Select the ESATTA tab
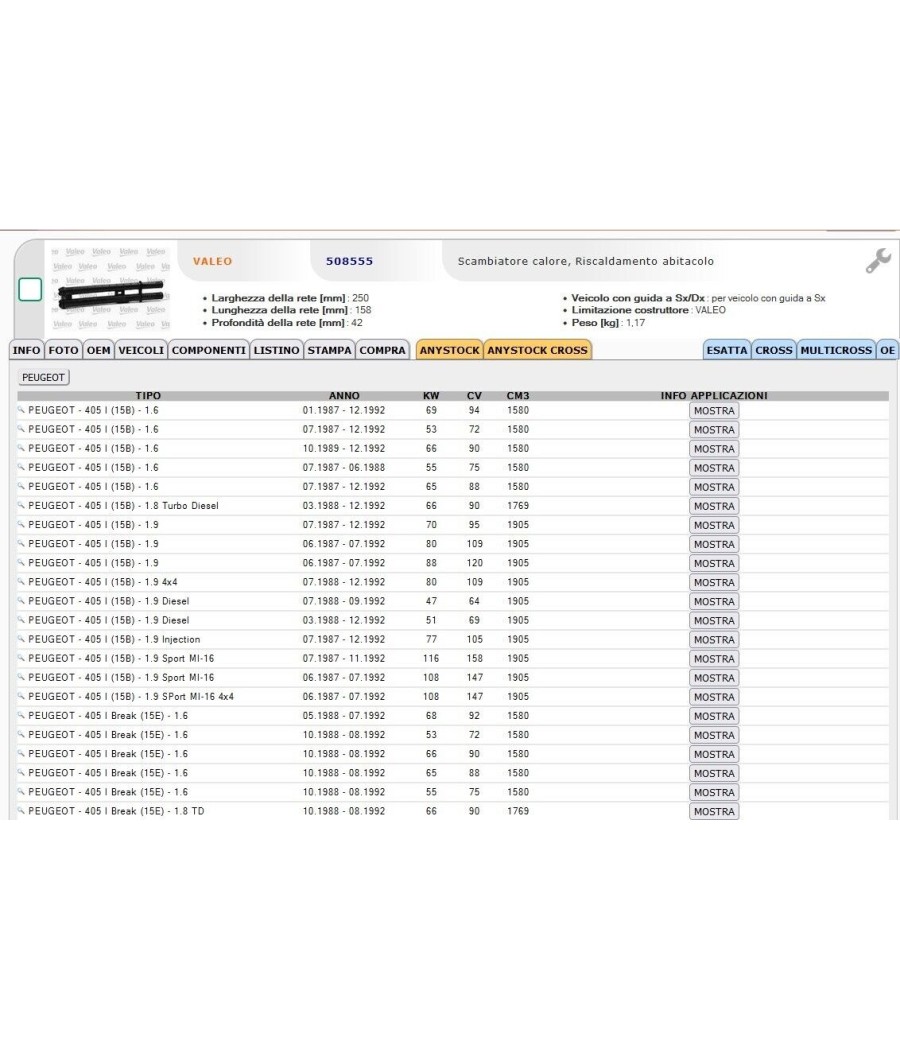The width and height of the screenshot is (900, 1050). point(727,350)
